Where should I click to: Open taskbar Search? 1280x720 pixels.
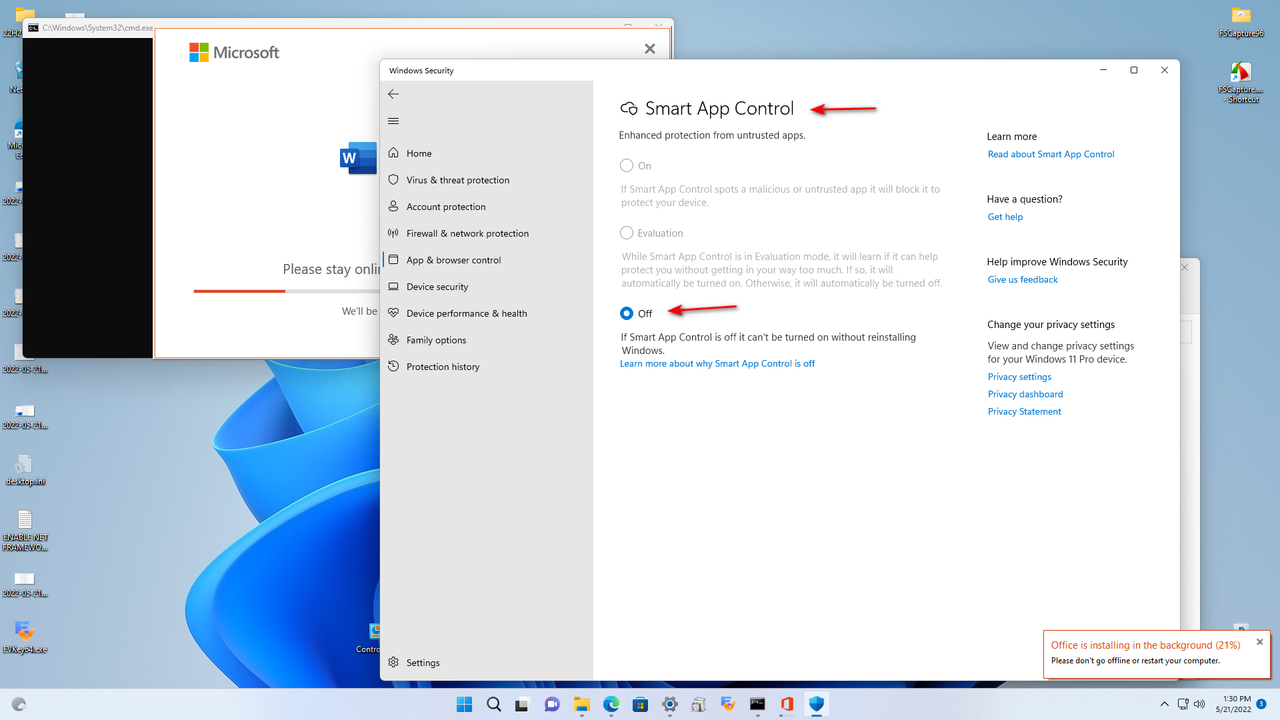494,704
